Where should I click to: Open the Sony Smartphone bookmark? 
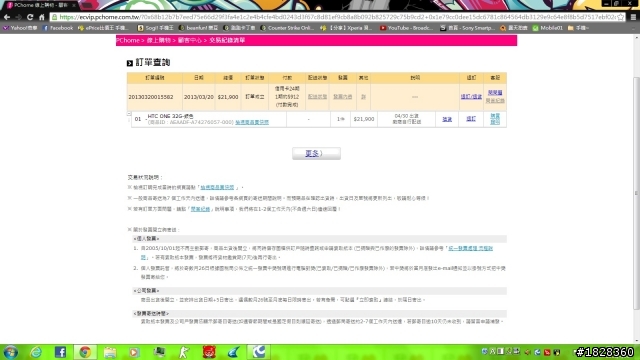tap(468, 28)
